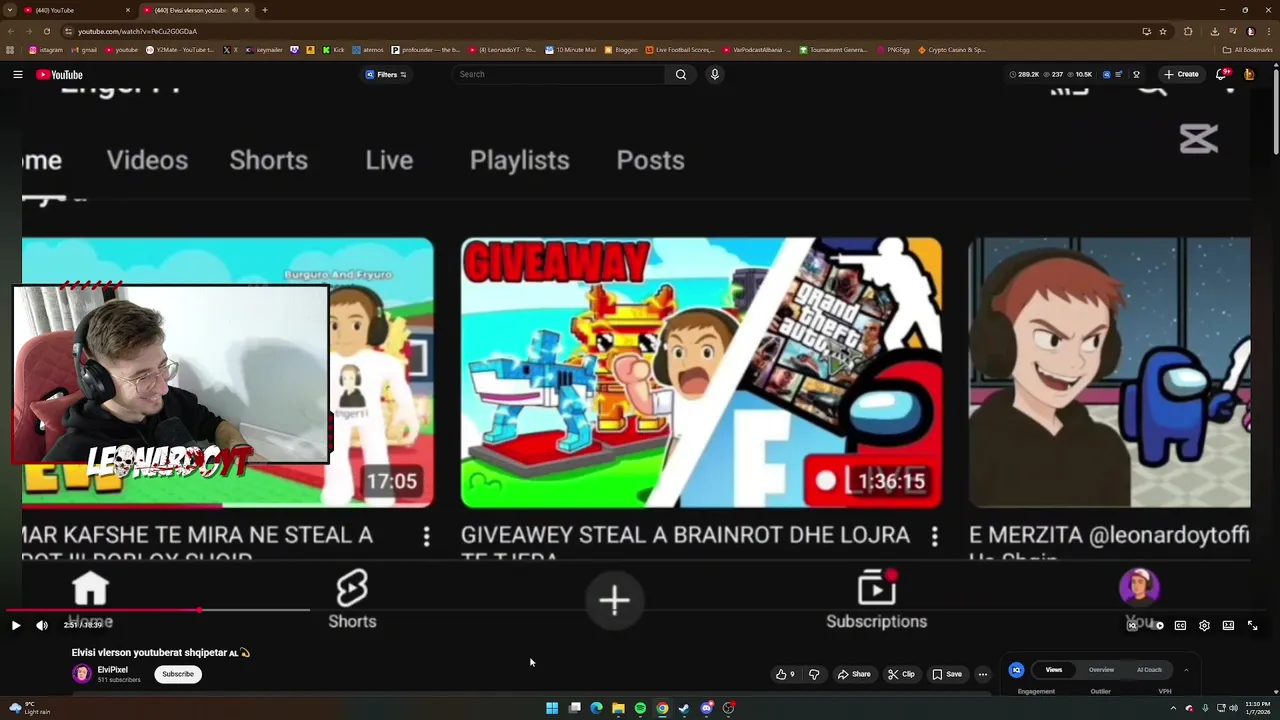This screenshot has width=1280, height=720.
Task: Switch to theater mode
Action: pyautogui.click(x=1228, y=625)
